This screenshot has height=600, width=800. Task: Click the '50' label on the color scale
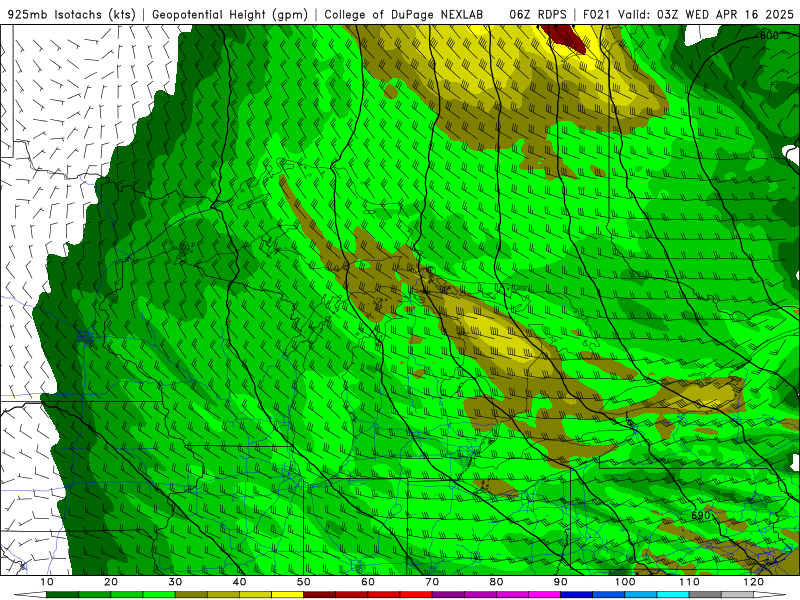[304, 582]
